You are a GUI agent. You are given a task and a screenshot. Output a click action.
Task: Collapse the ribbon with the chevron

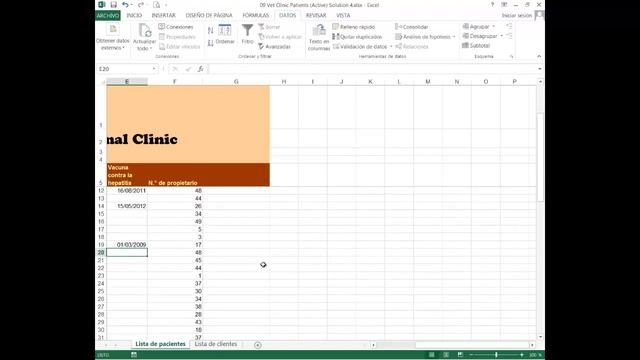[x=539, y=56]
